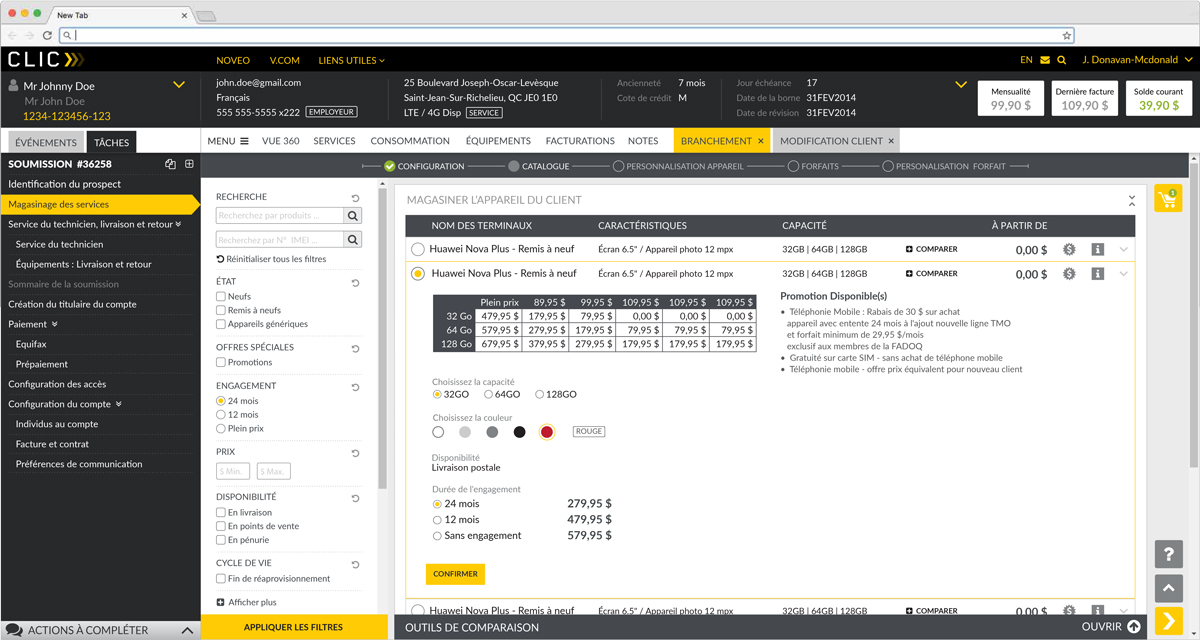
Task: Go to the CONSOMMATION tab
Action: tap(410, 141)
